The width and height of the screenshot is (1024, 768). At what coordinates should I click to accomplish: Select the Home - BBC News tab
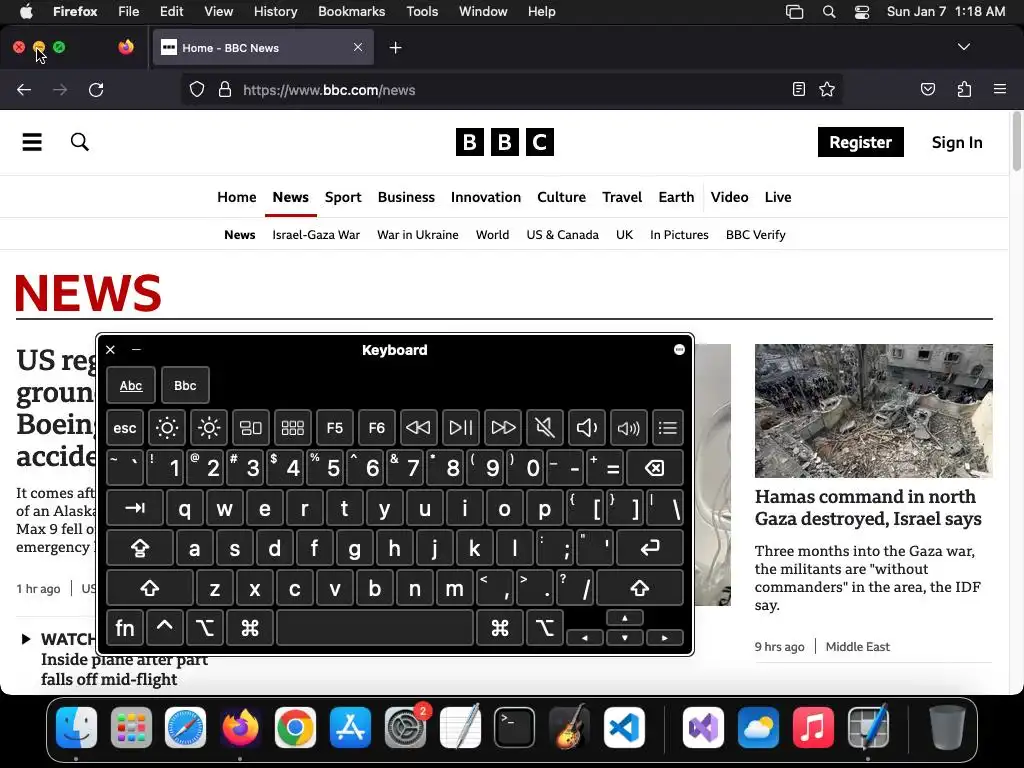coord(263,48)
